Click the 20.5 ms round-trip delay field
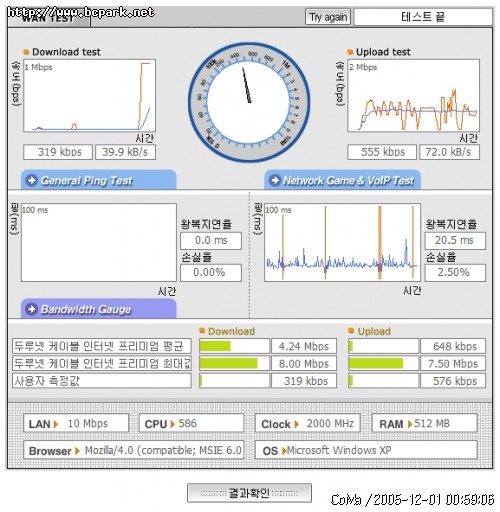Image resolution: width=500 pixels, height=512 pixels. (455, 240)
